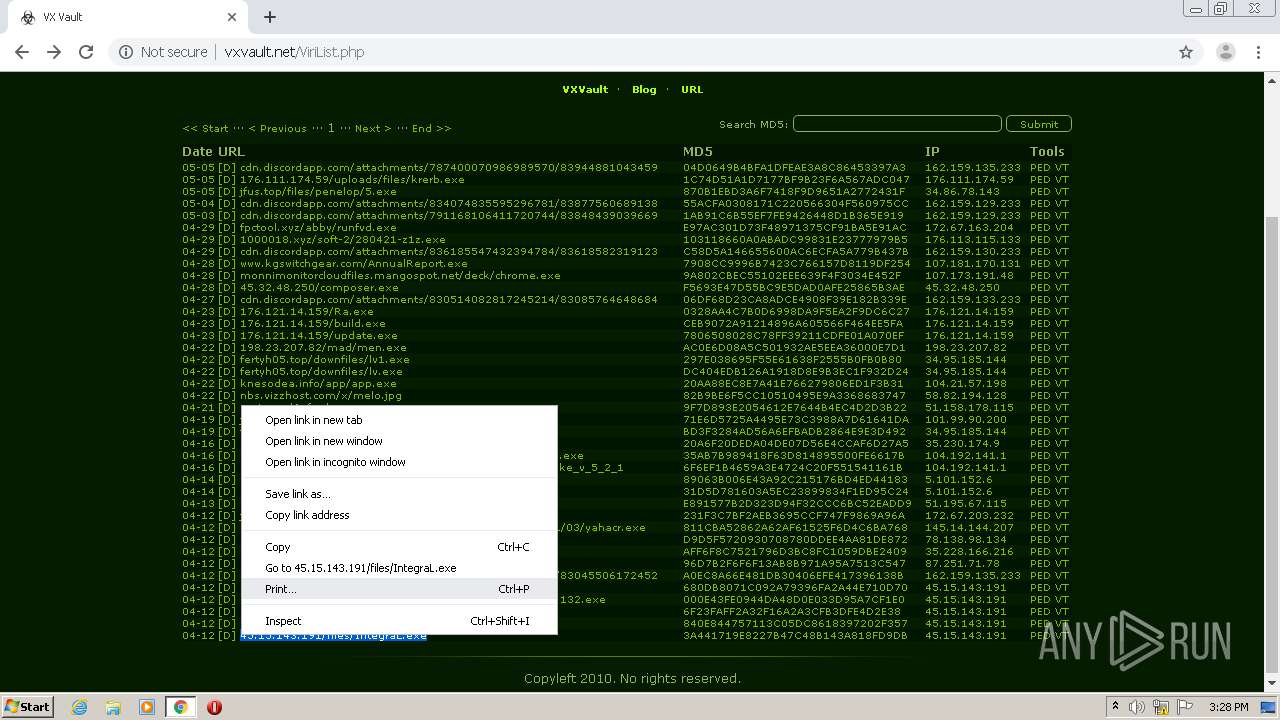Click the taskbar clock showing 3:28 PM
Viewport: 1280px width, 720px height.
(x=1228, y=707)
